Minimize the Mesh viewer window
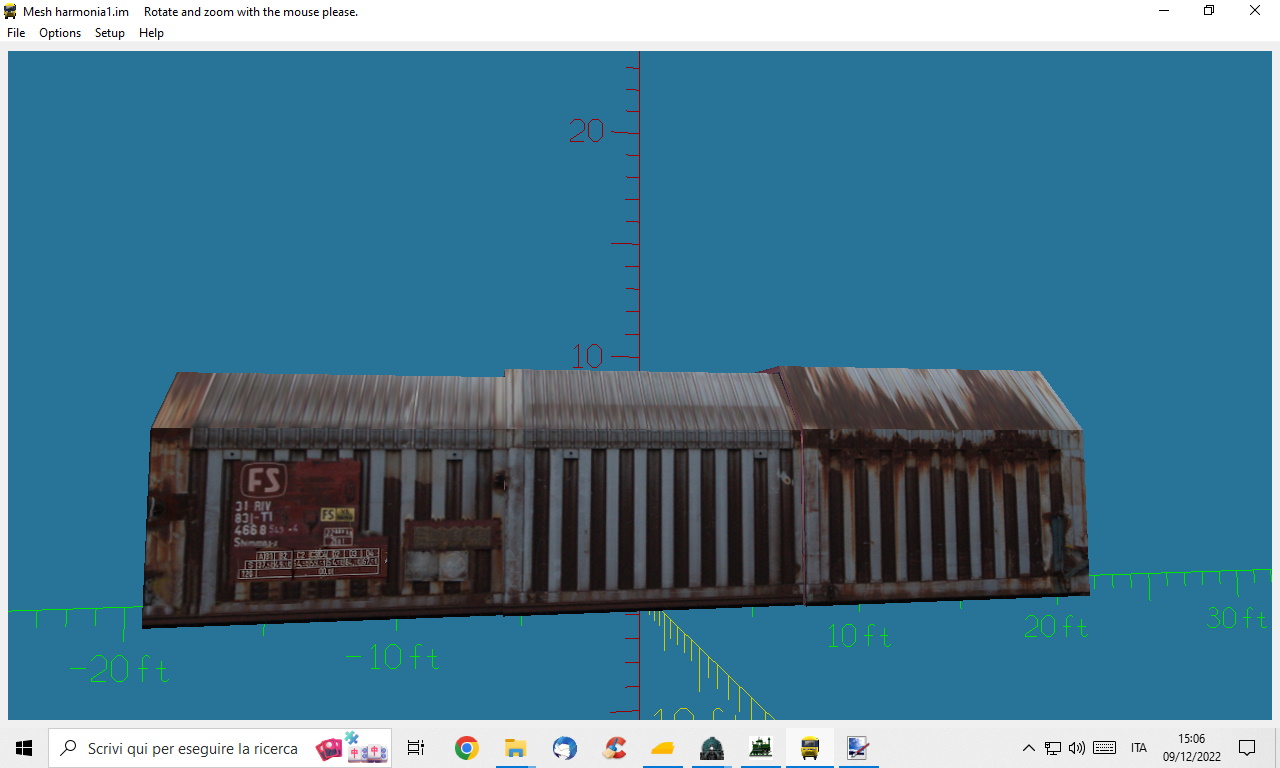This screenshot has width=1280, height=768. (1164, 11)
